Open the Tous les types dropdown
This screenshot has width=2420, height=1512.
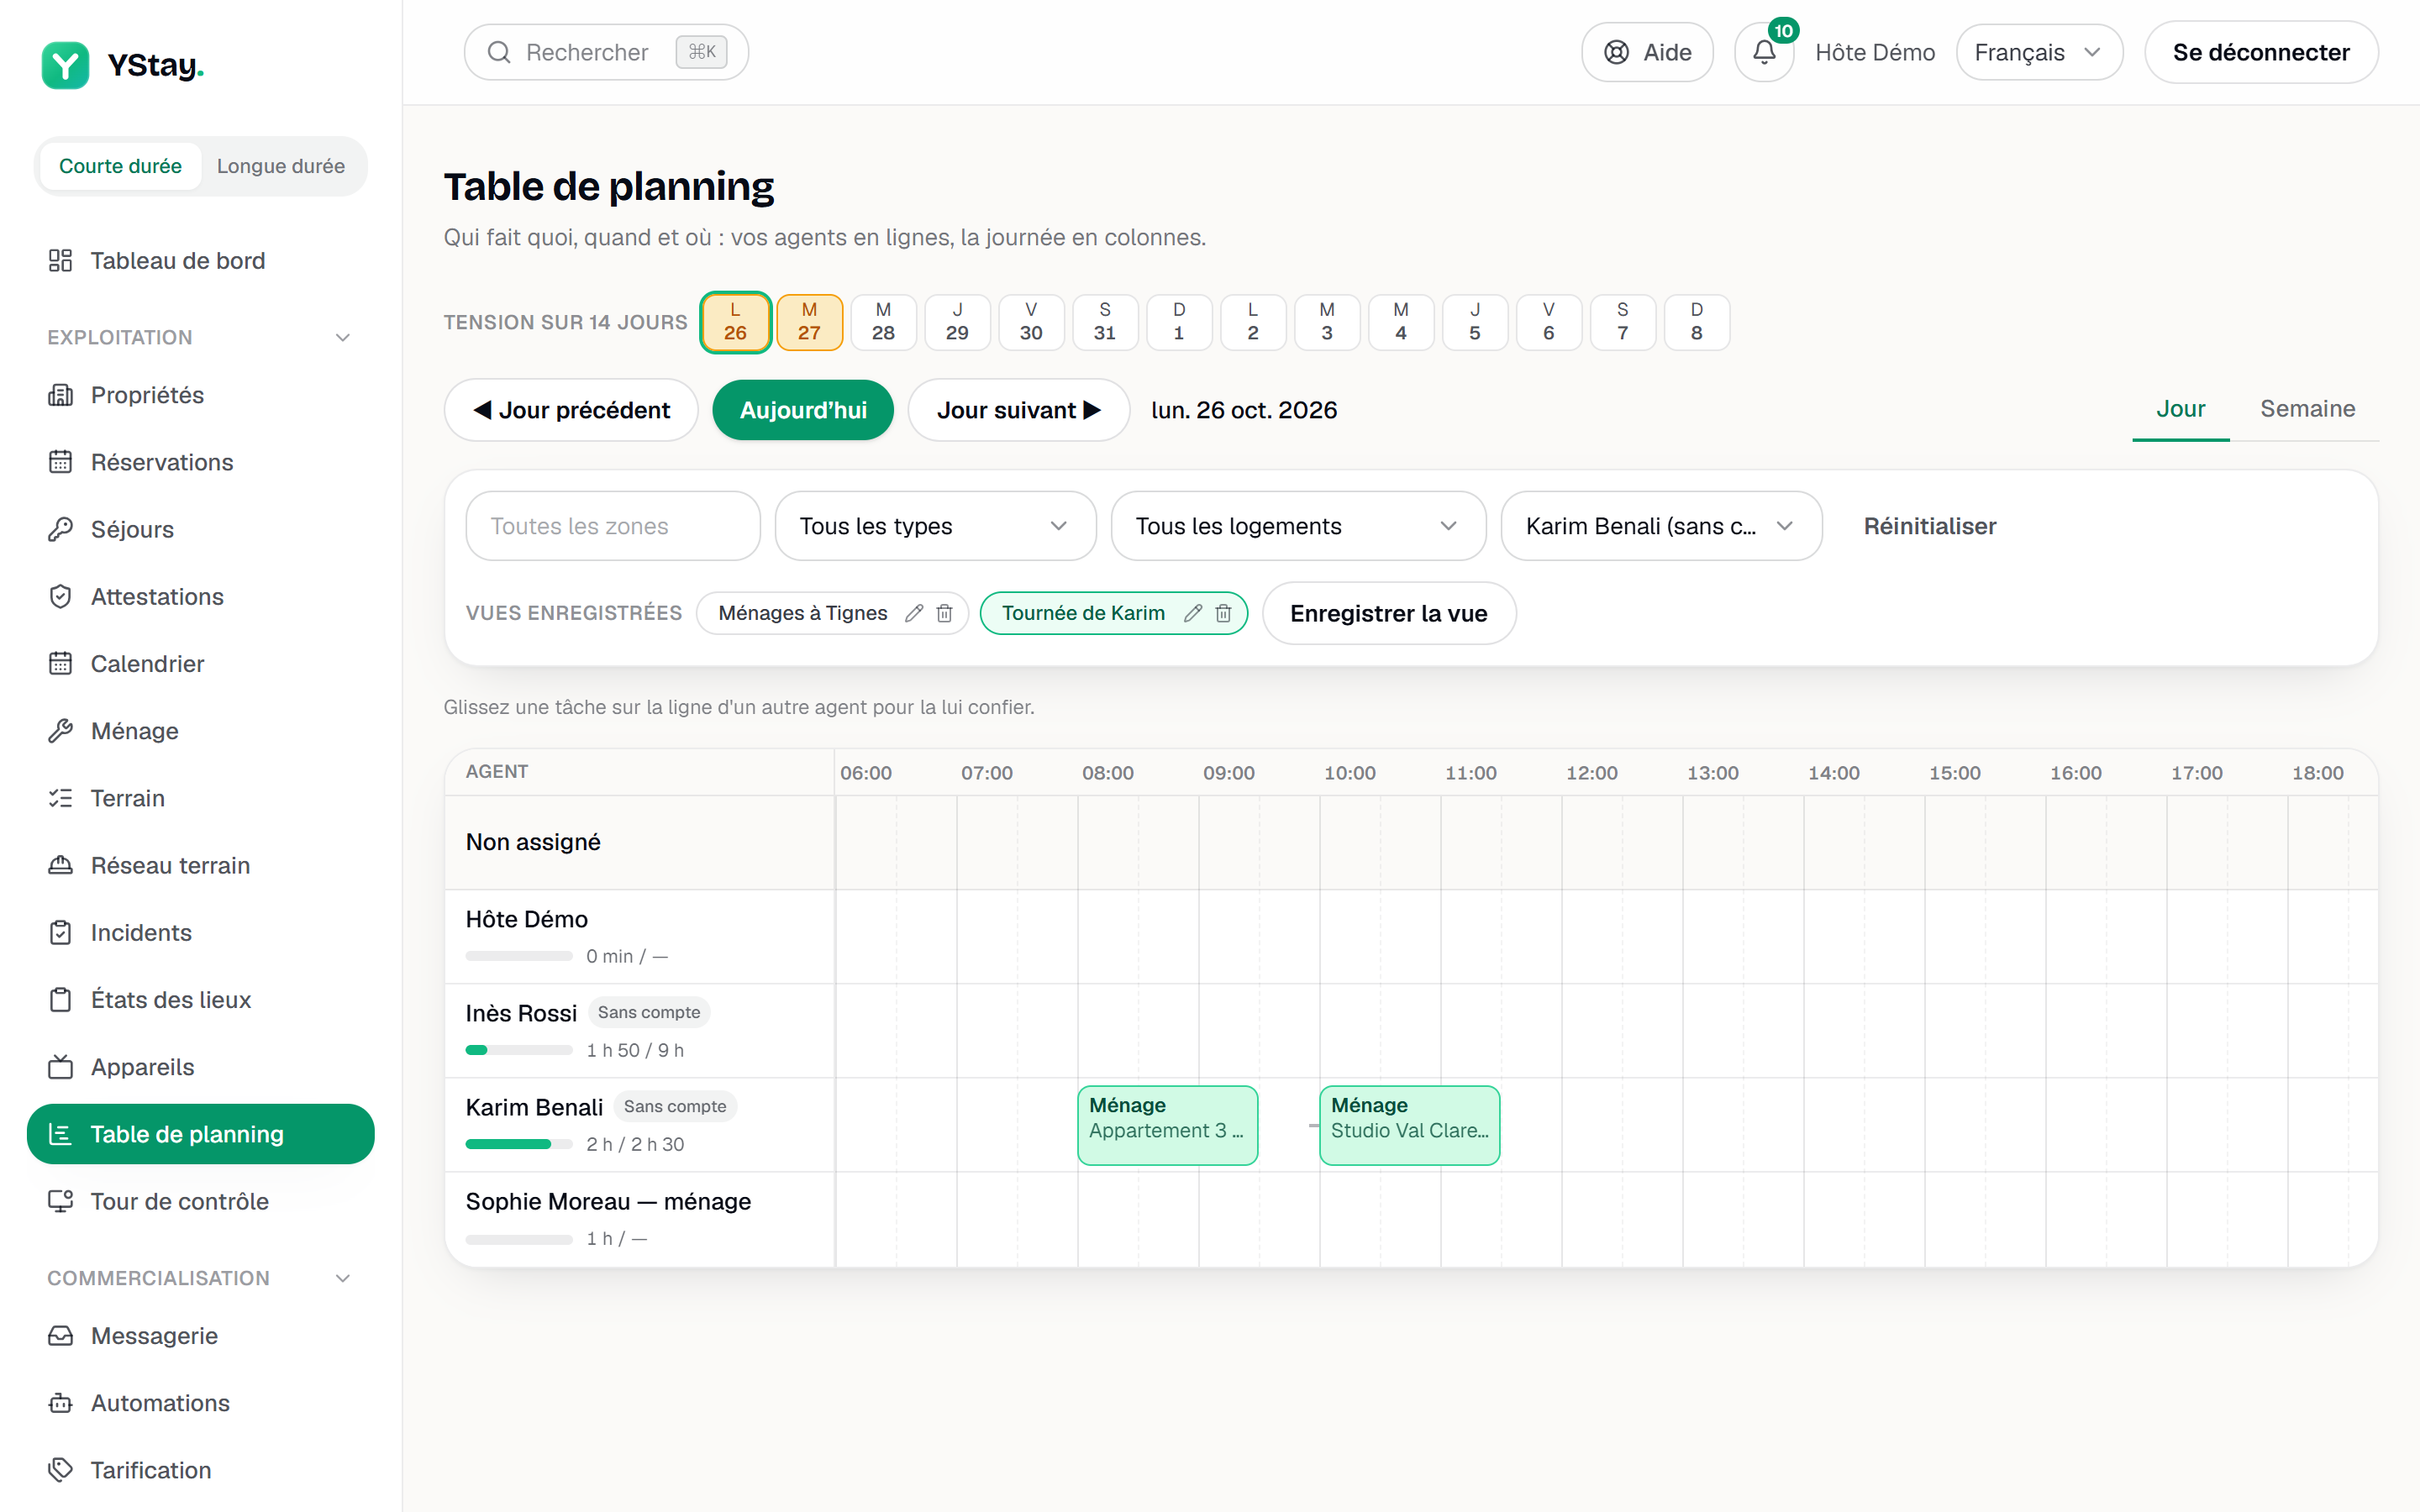(x=935, y=526)
